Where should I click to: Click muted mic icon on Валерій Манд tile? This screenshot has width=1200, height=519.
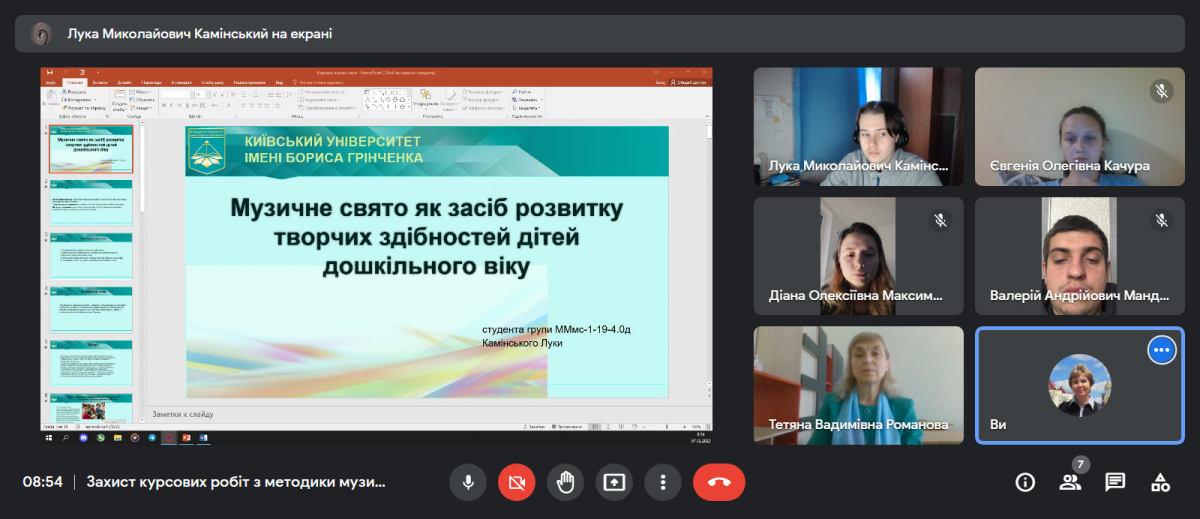[1161, 220]
